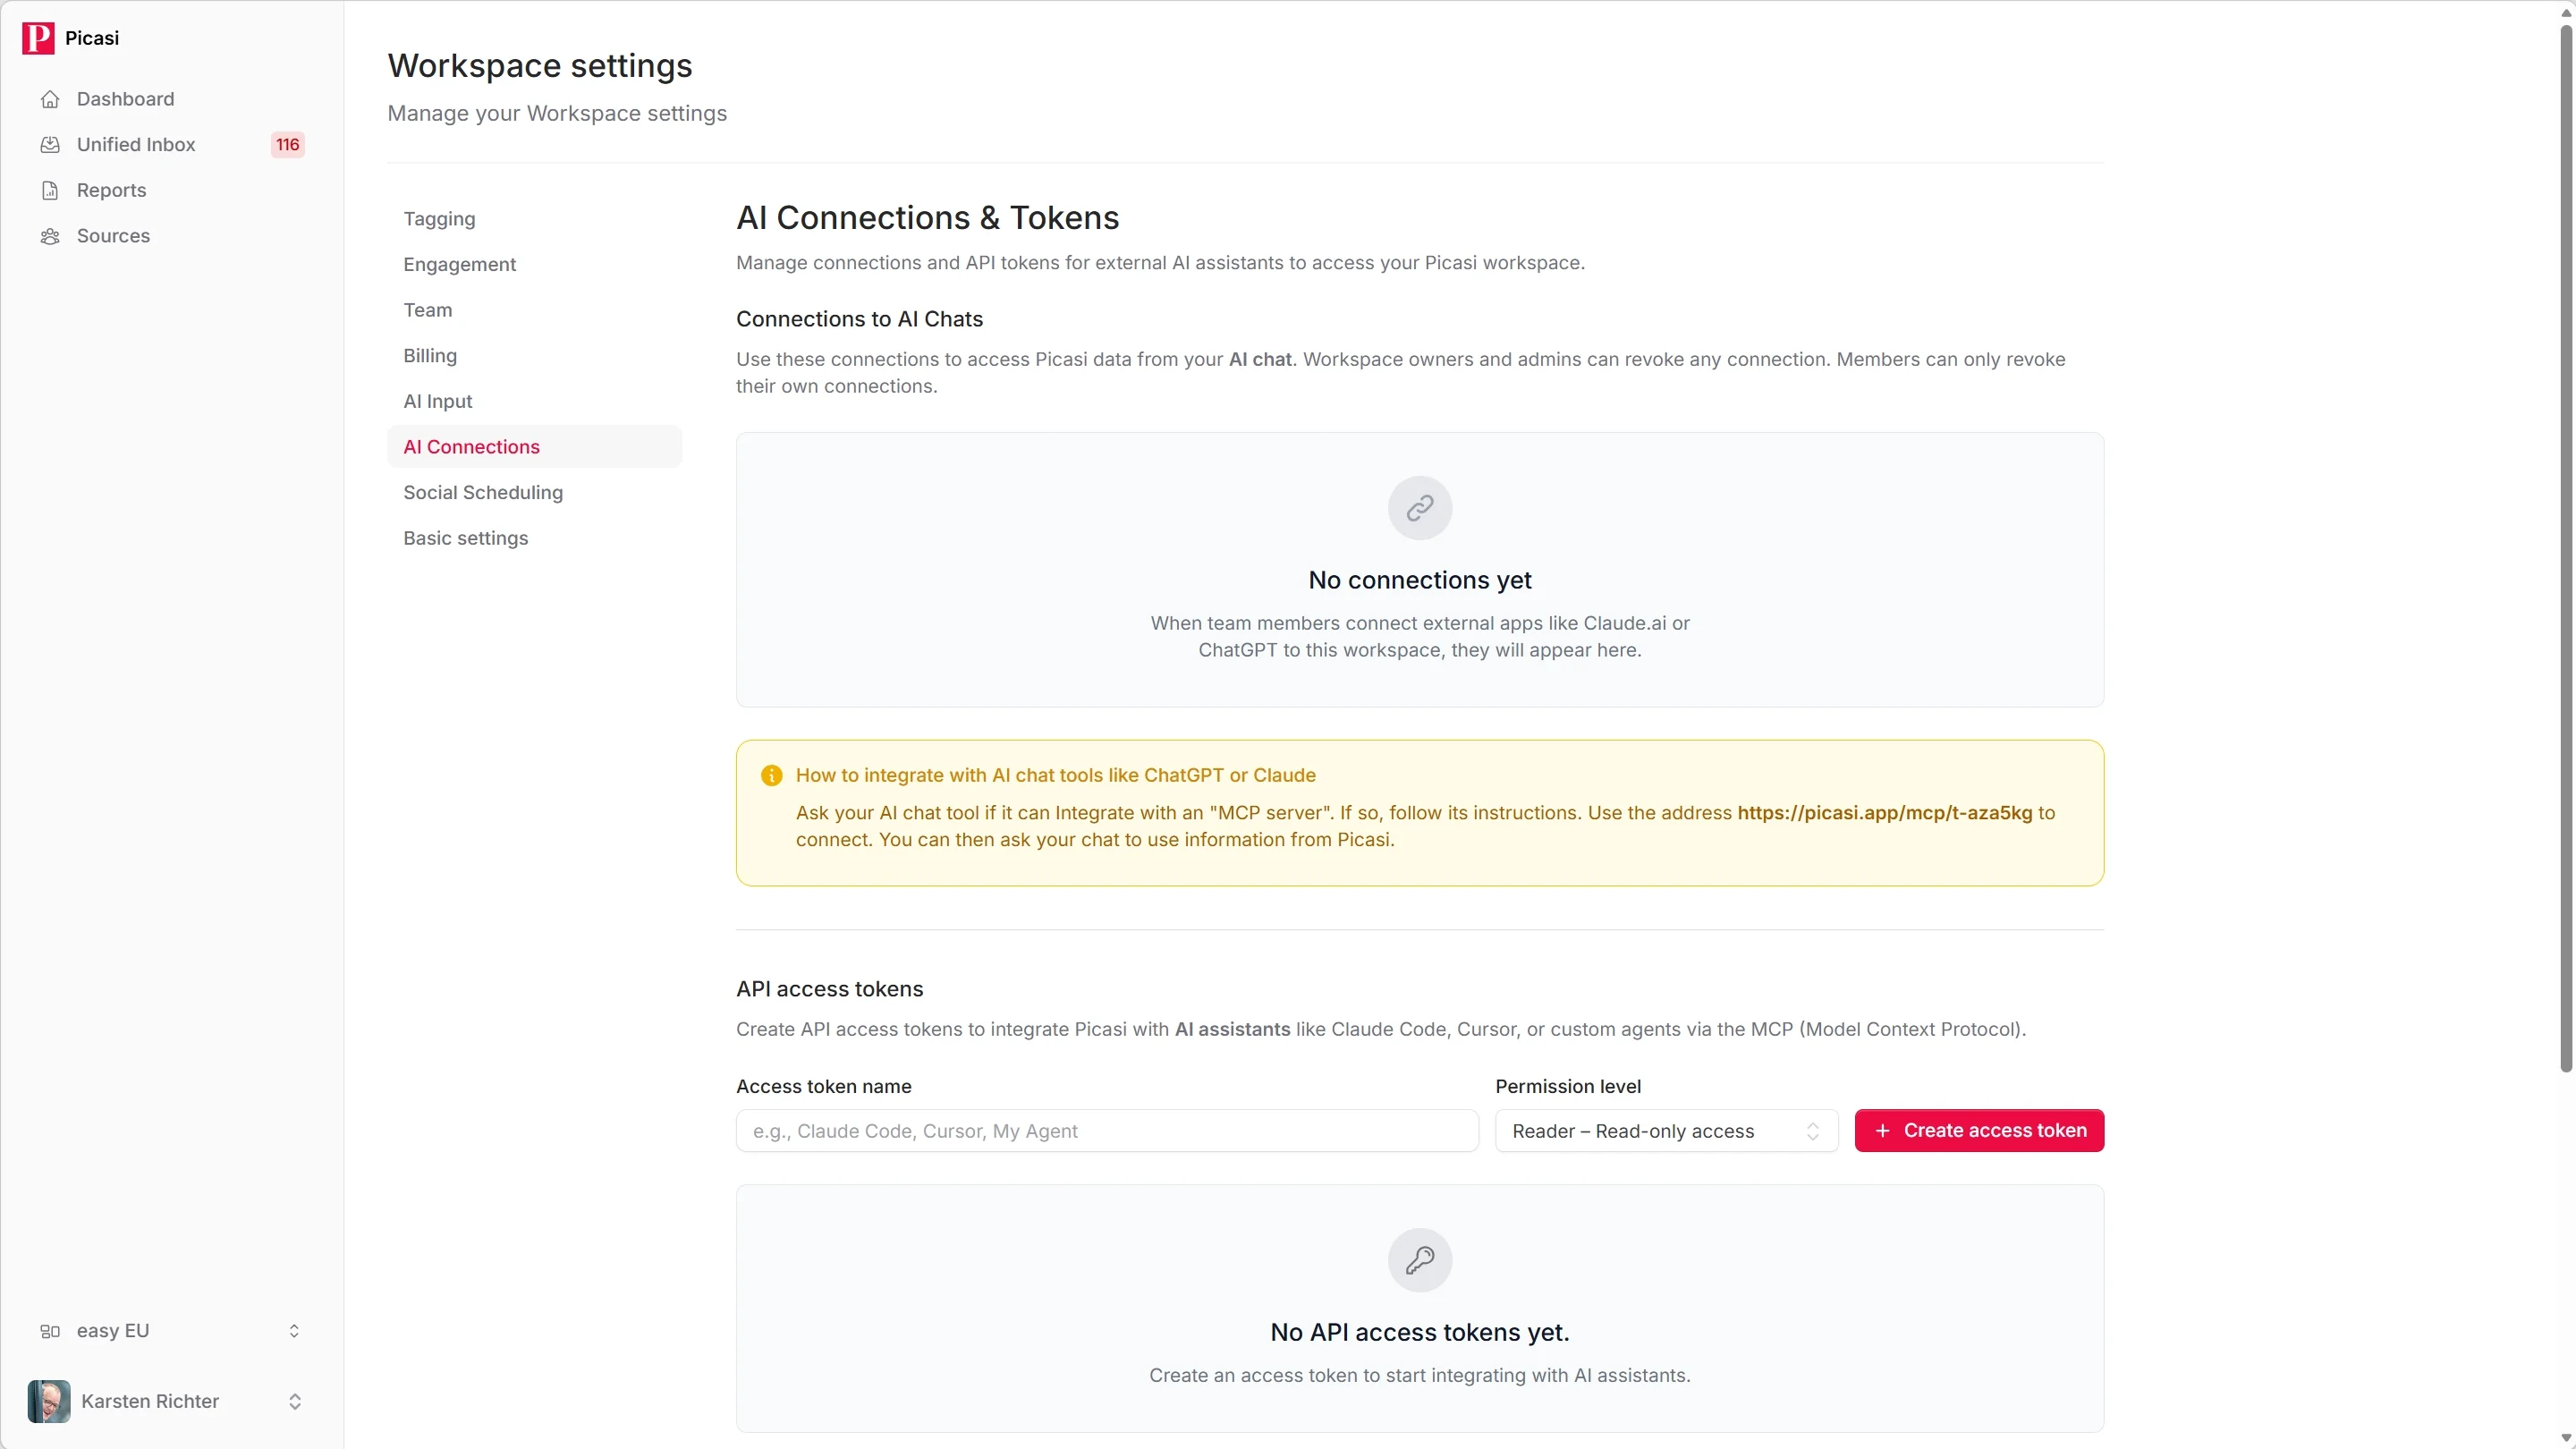2576x1449 pixels.
Task: Click the 'Access token name' label
Action: pos(823,1087)
